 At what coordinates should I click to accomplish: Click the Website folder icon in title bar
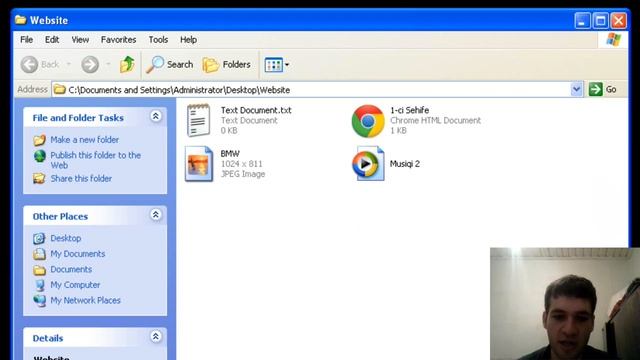pyautogui.click(x=20, y=20)
